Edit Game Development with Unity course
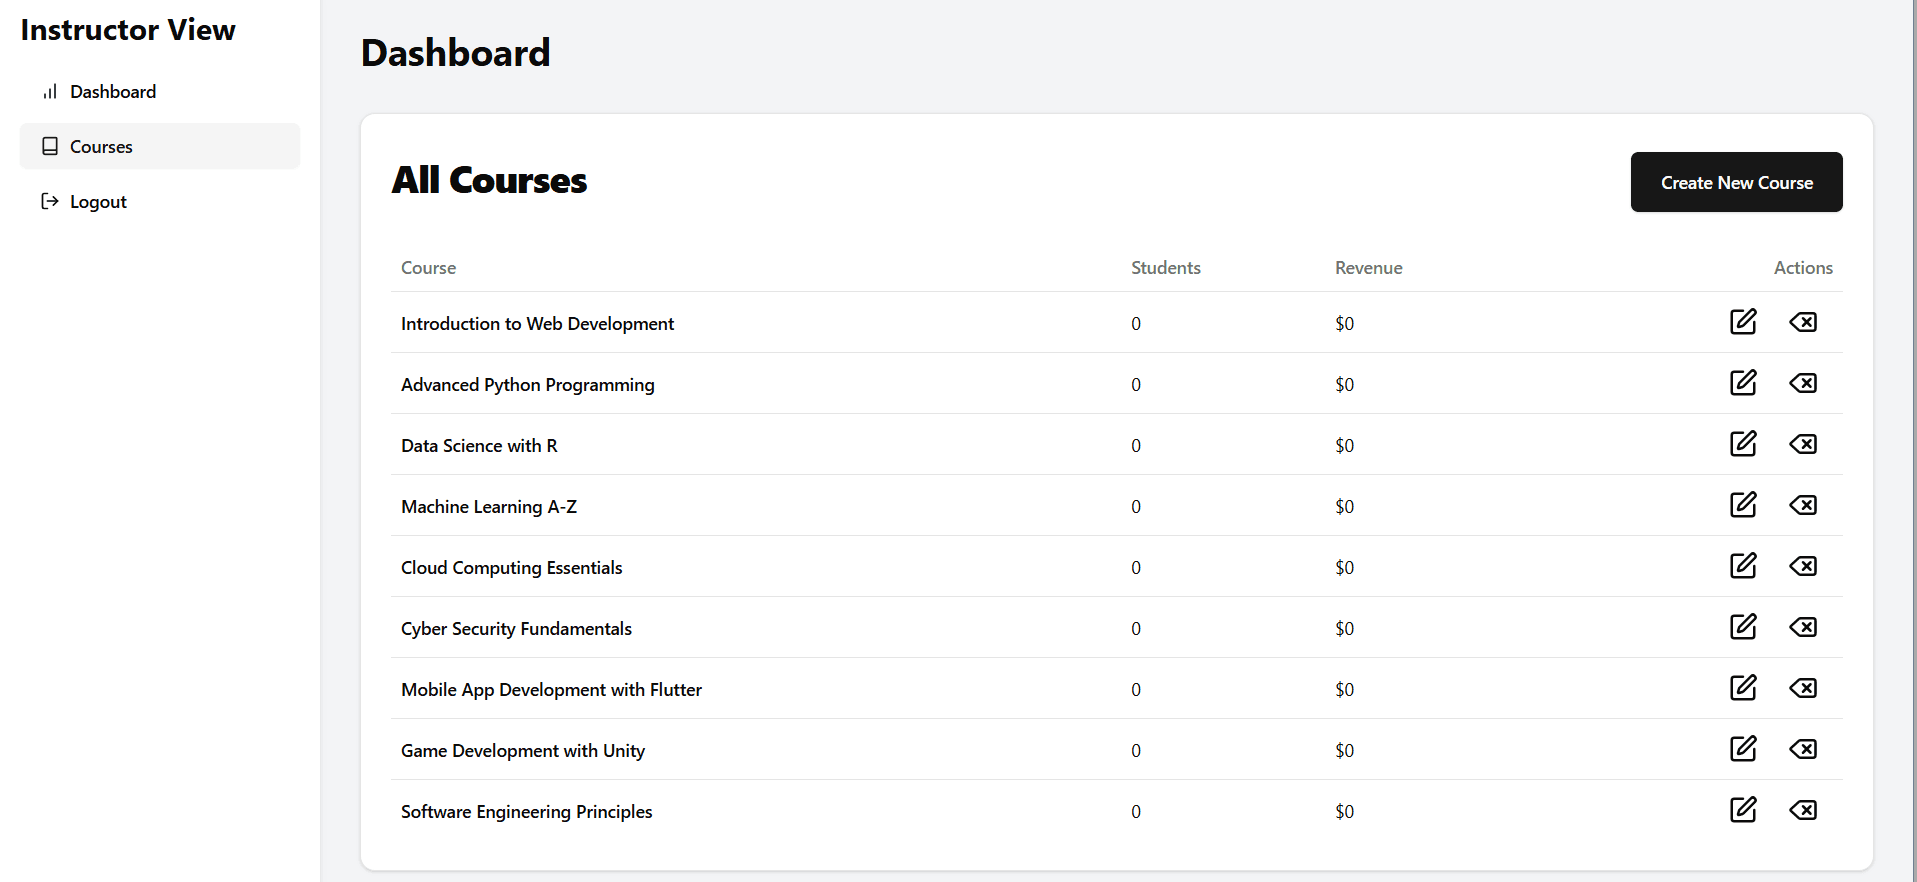Image resolution: width=1917 pixels, height=882 pixels. pyautogui.click(x=1743, y=749)
